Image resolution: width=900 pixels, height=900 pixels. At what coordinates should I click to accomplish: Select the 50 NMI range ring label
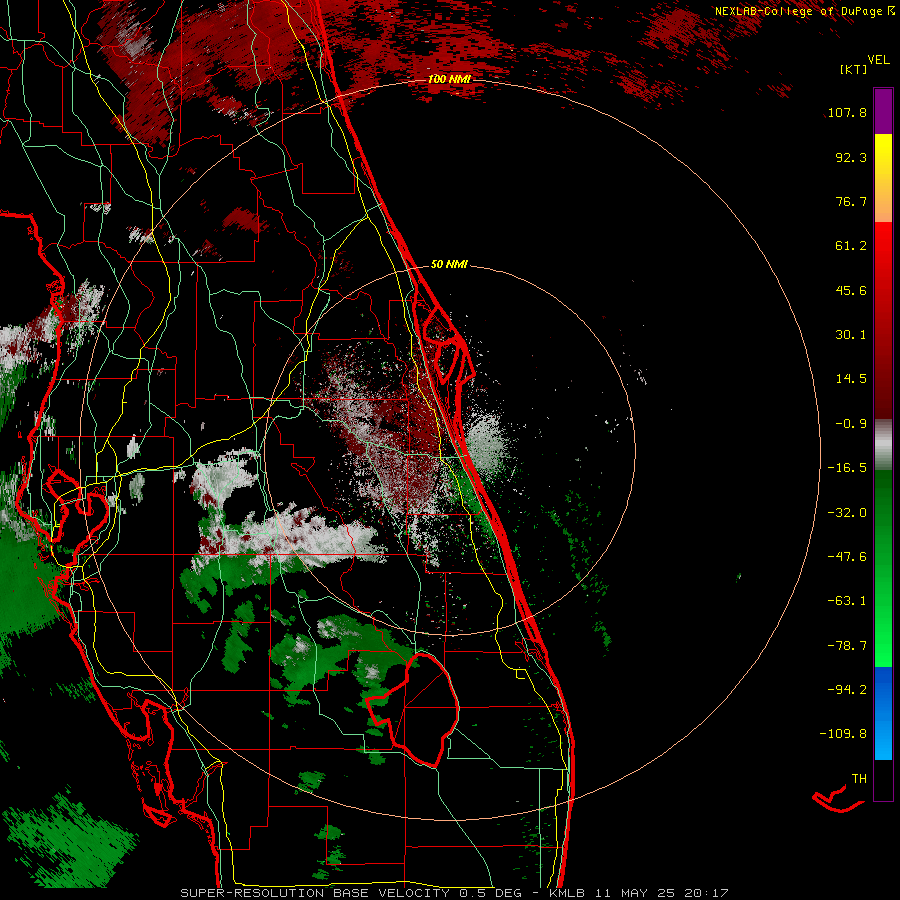pos(449,264)
